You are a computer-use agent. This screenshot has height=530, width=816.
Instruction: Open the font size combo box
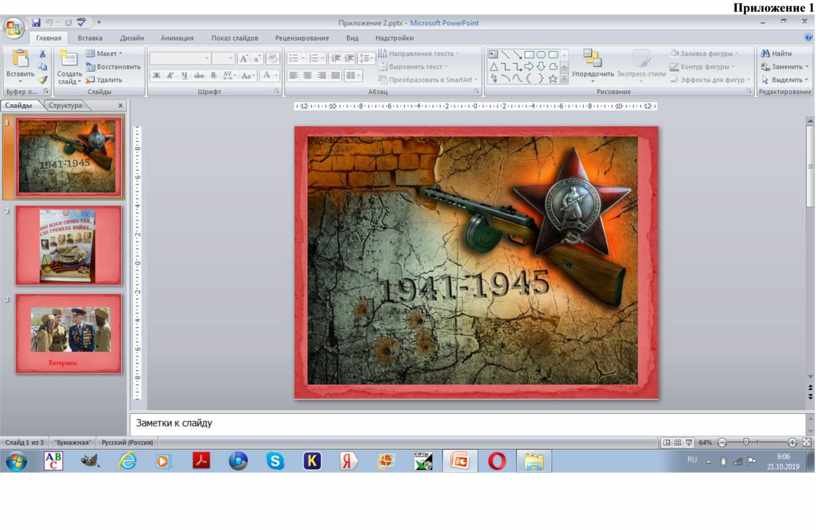pyautogui.click(x=223, y=58)
